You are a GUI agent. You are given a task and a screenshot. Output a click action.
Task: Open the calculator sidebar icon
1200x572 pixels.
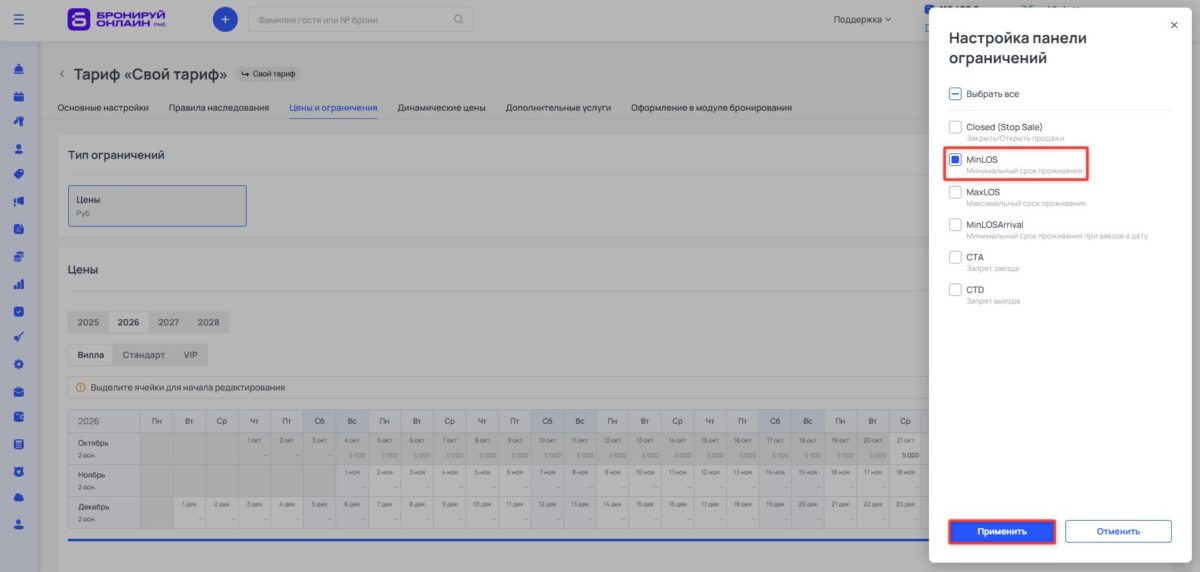(19, 444)
